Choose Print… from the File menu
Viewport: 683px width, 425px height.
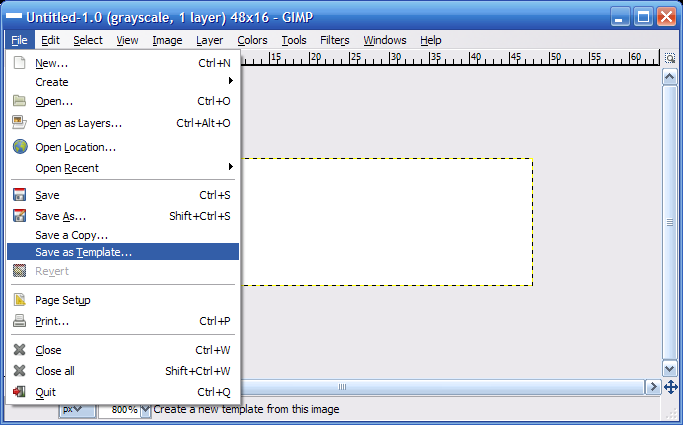click(123, 321)
